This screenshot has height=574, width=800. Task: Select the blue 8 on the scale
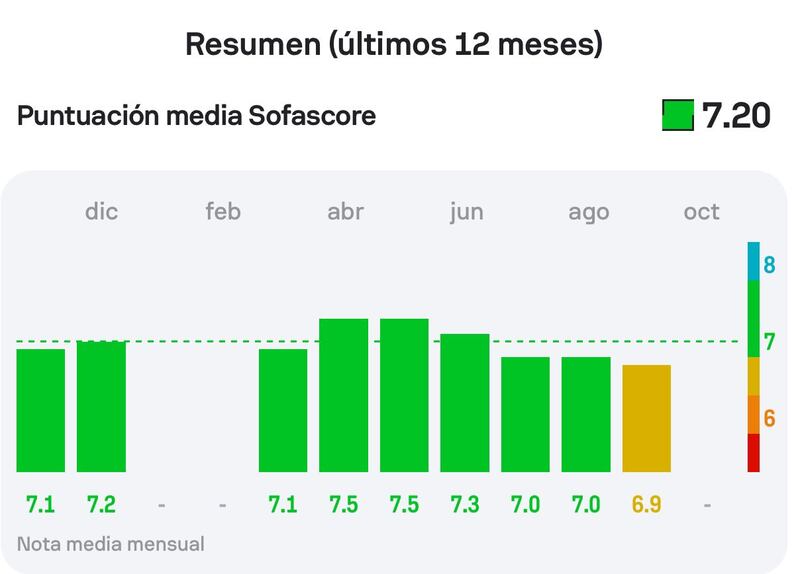point(769,265)
